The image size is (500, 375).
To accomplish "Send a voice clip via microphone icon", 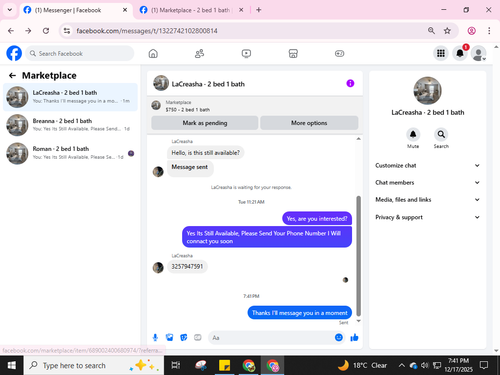I will 155,338.
